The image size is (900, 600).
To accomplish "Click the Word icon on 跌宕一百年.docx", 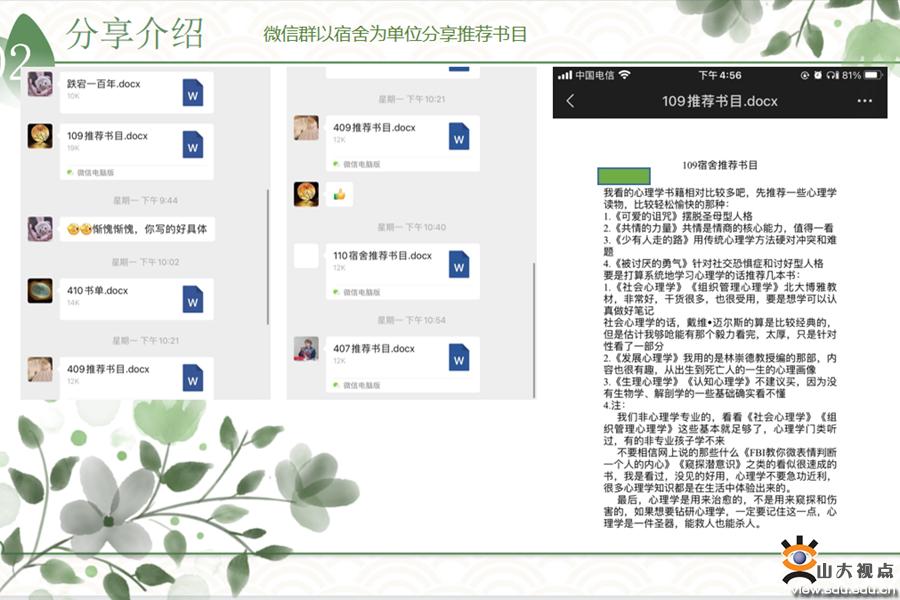I will click(193, 93).
